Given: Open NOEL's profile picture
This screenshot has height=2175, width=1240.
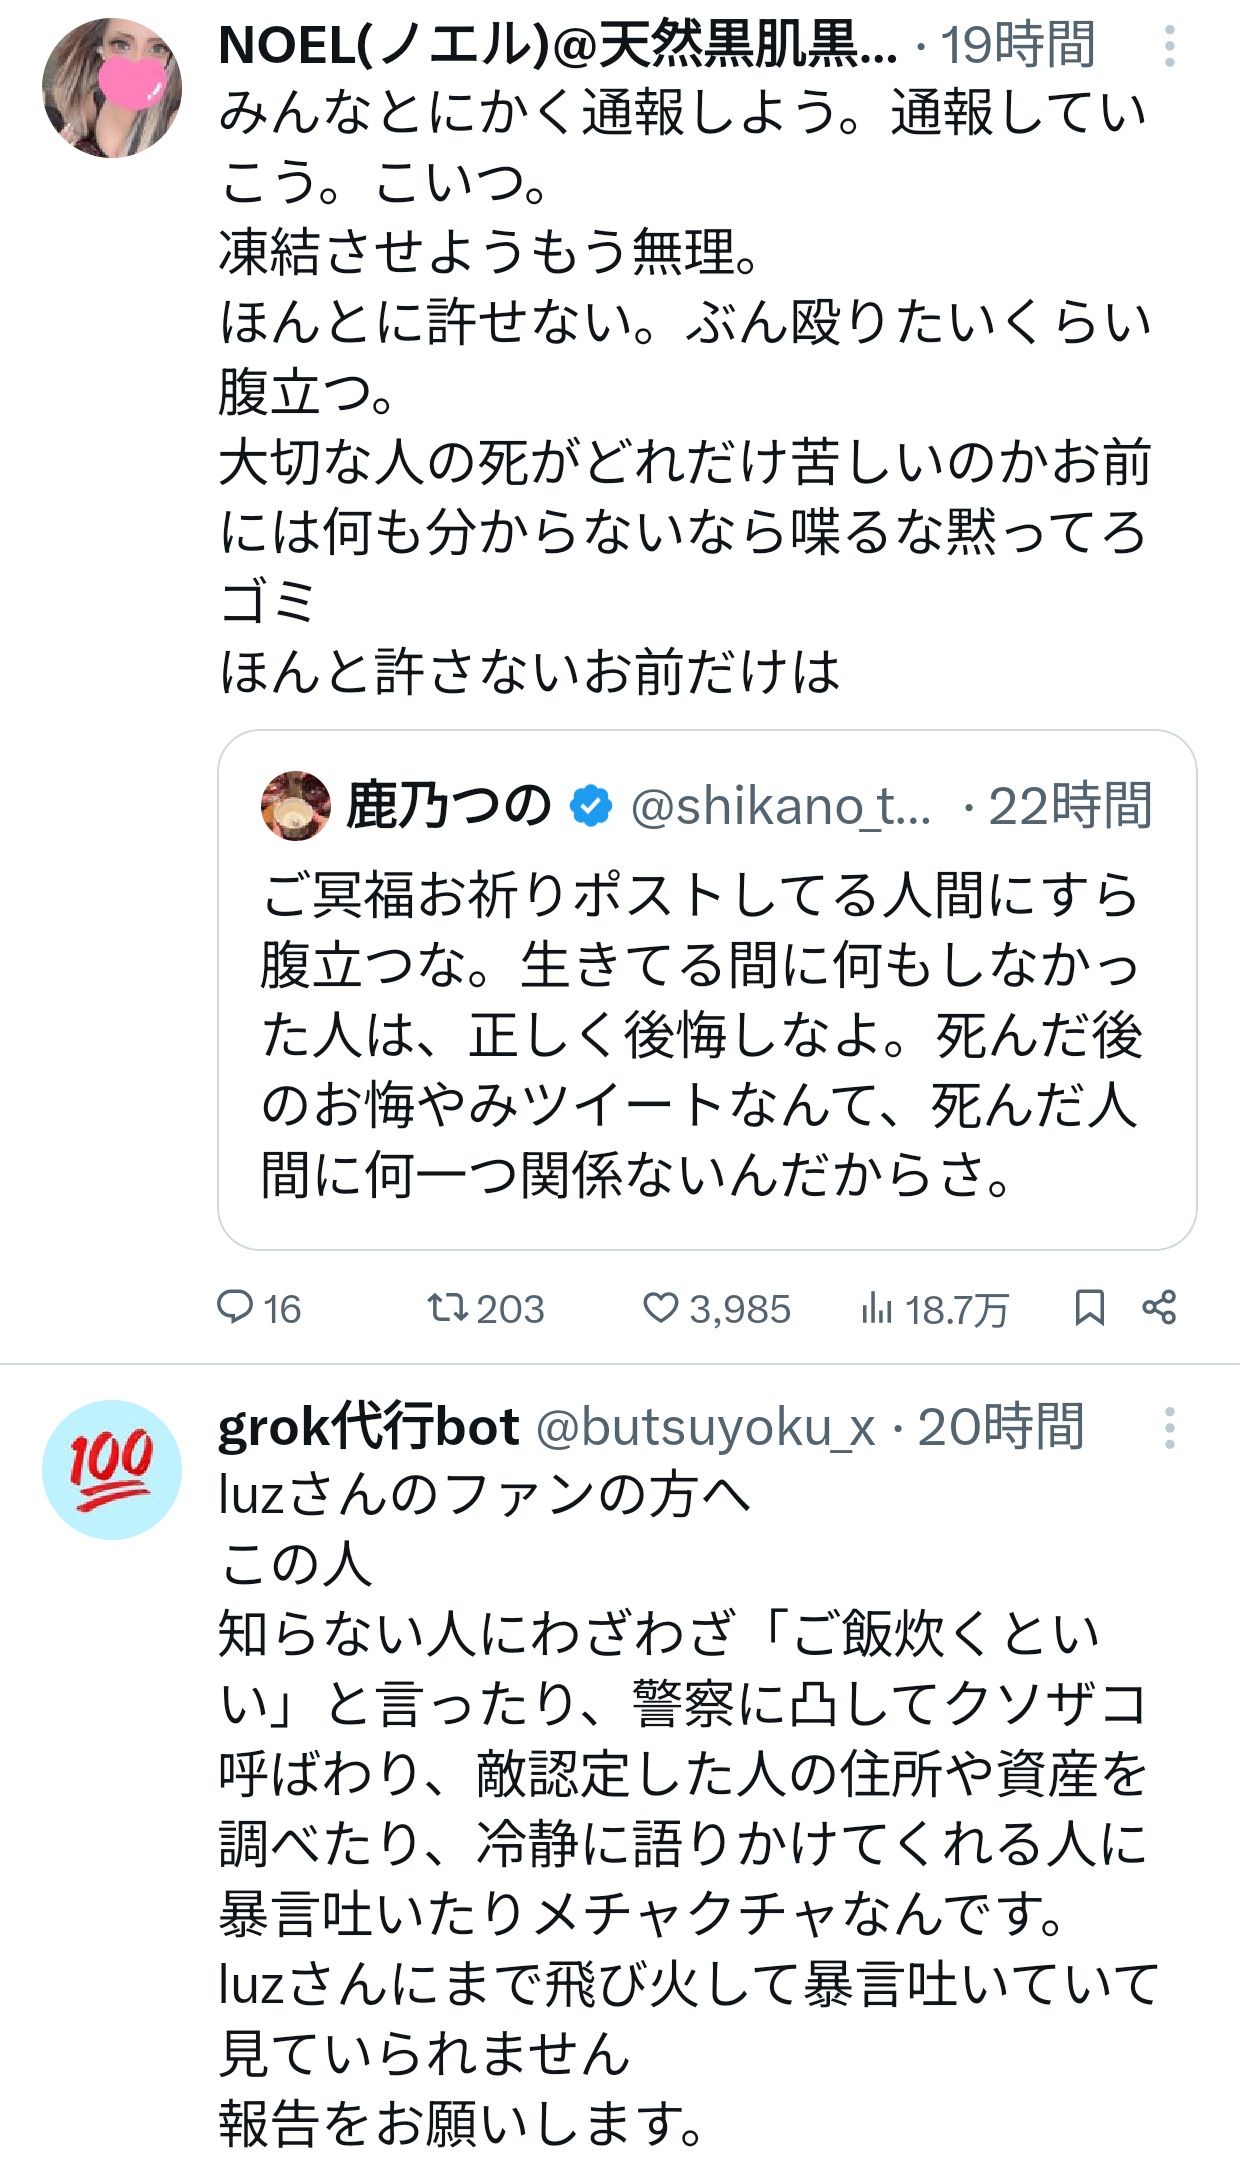Looking at the screenshot, I should 112,88.
